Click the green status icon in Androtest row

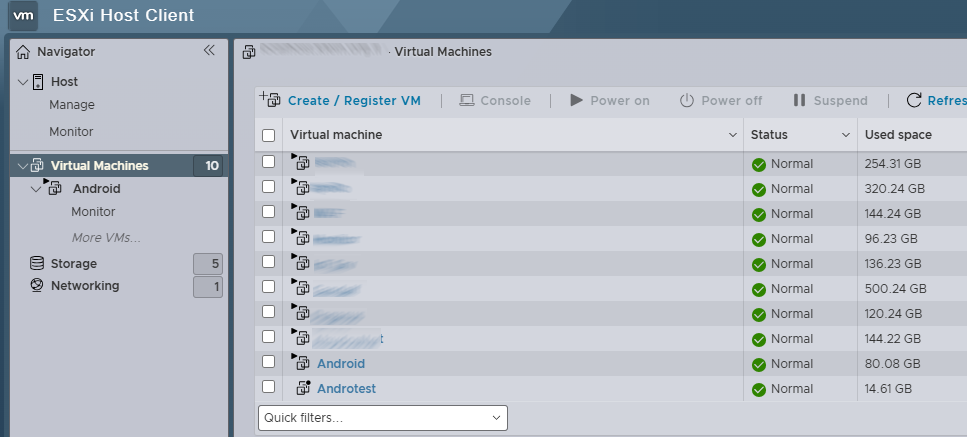pyautogui.click(x=759, y=390)
